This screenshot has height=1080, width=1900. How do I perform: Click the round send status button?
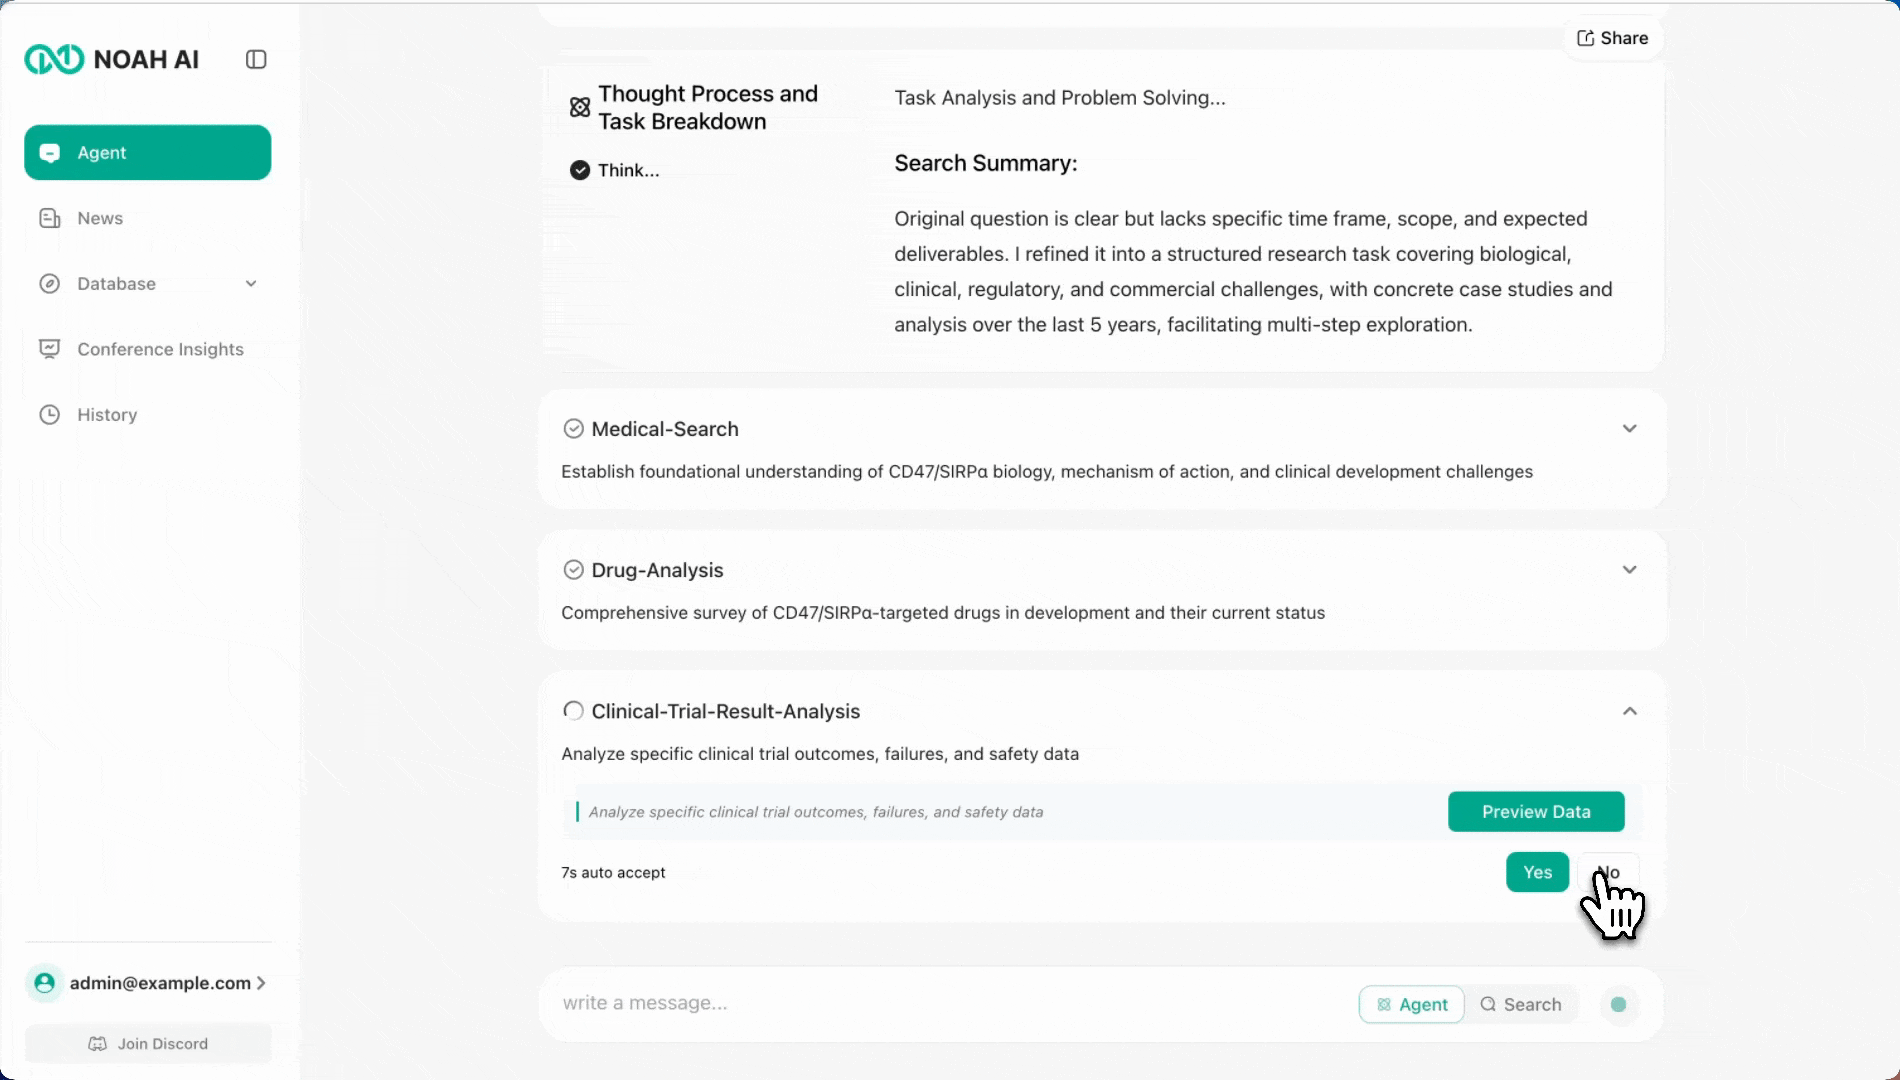(x=1618, y=1004)
